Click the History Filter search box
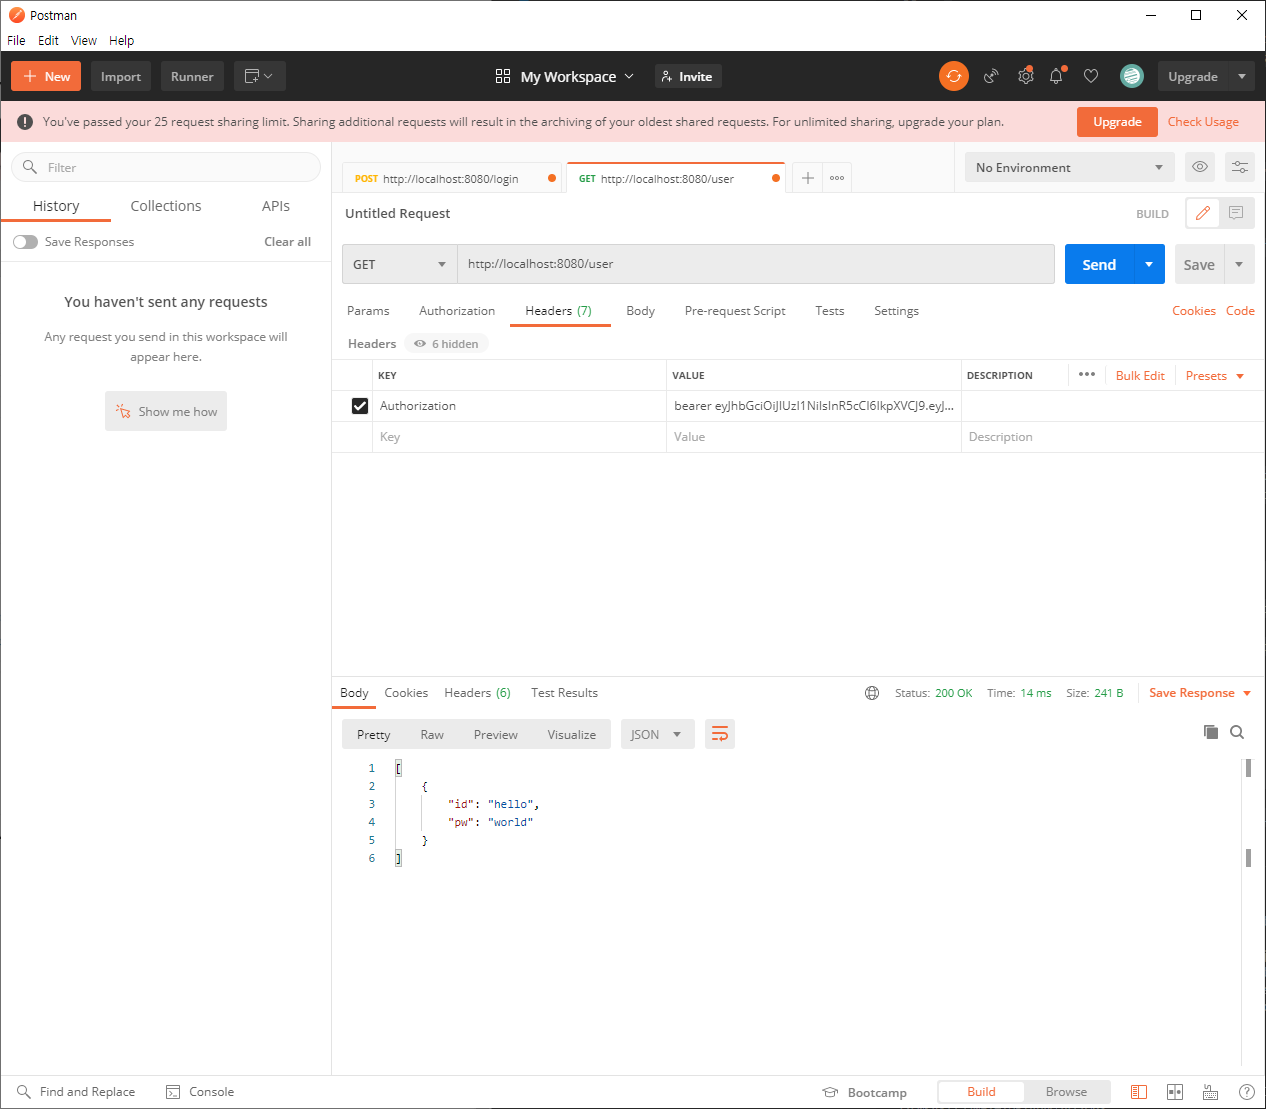1266x1109 pixels. [166, 167]
